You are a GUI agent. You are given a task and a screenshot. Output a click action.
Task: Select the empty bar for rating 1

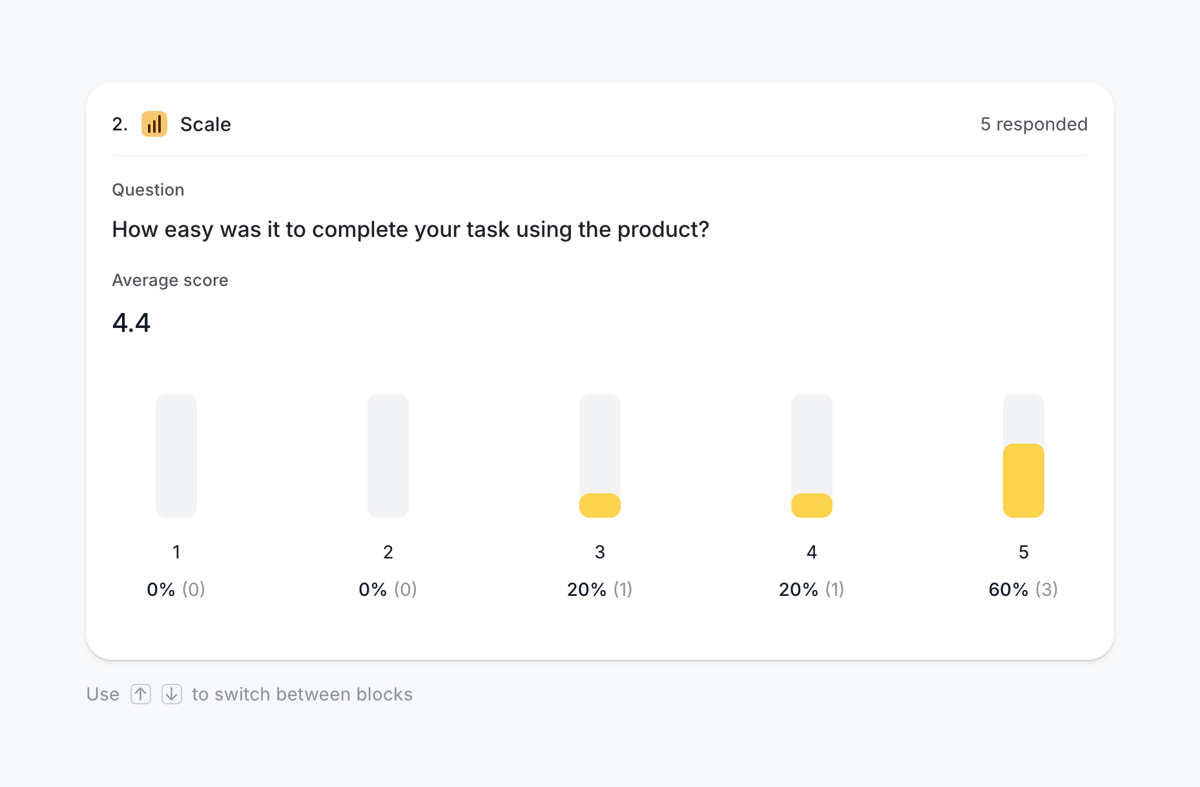point(176,455)
